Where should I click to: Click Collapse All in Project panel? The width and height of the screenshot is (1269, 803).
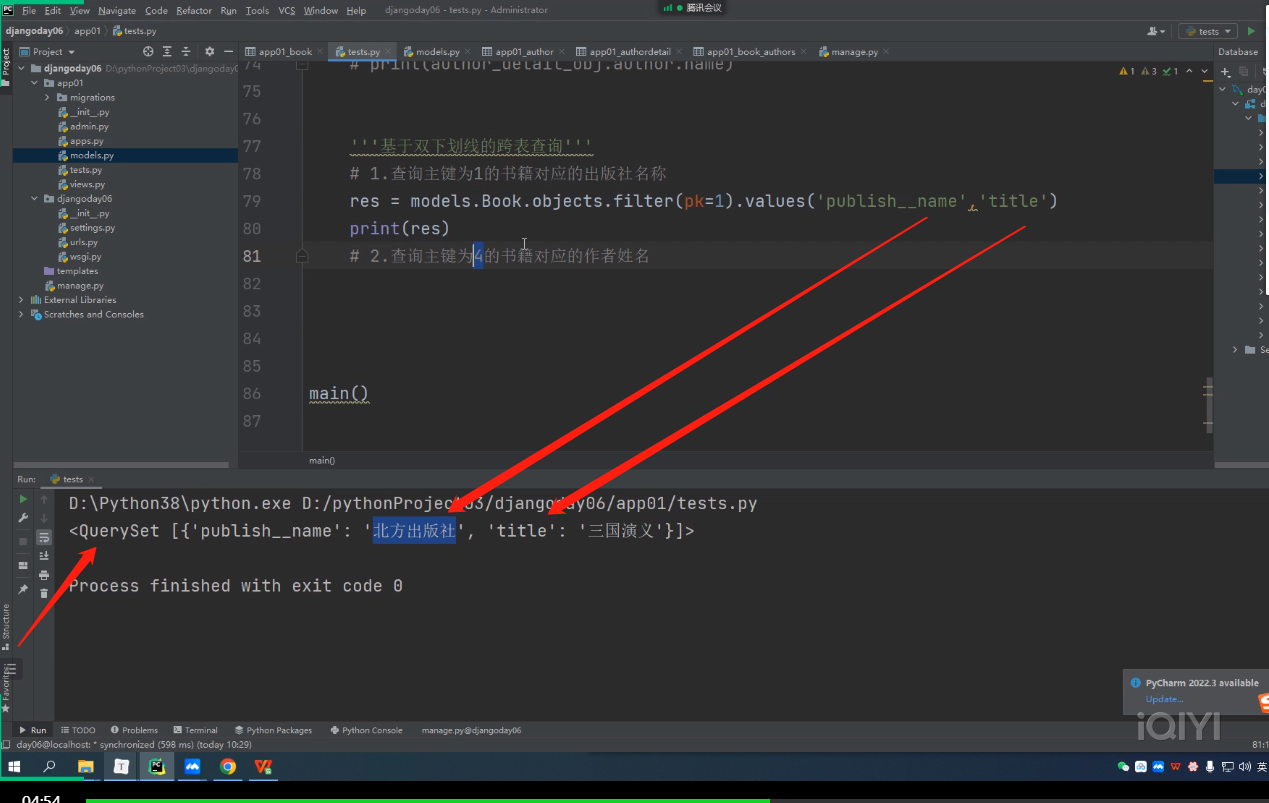[185, 51]
